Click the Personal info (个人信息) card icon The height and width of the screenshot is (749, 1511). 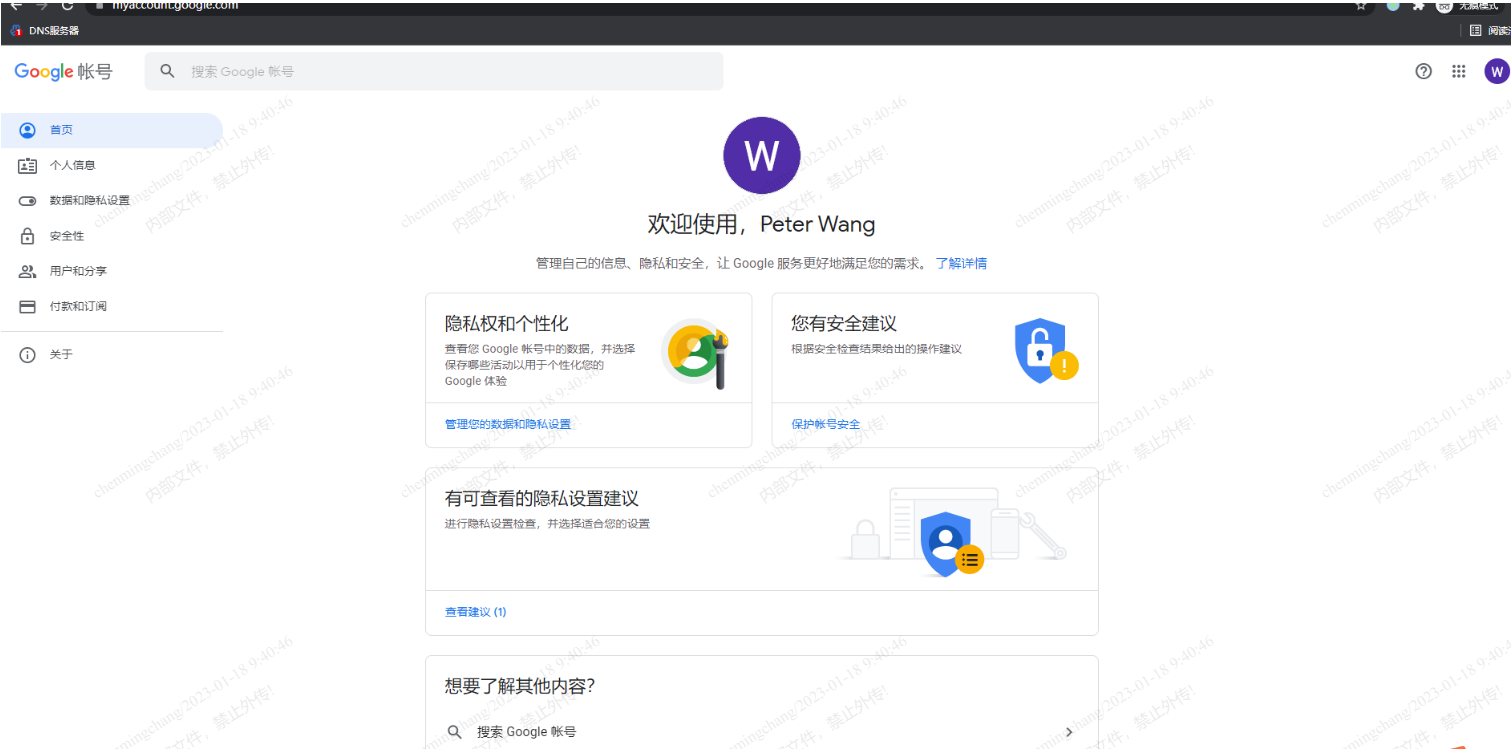click(27, 166)
